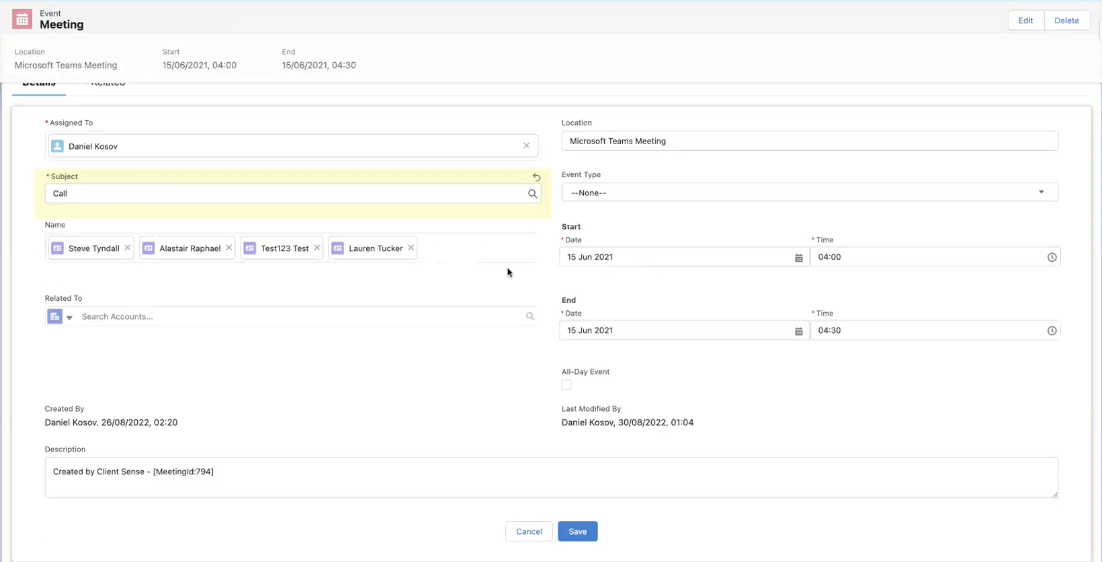
Task: Click the Location field with Microsoft Teams Meeting
Action: [810, 140]
